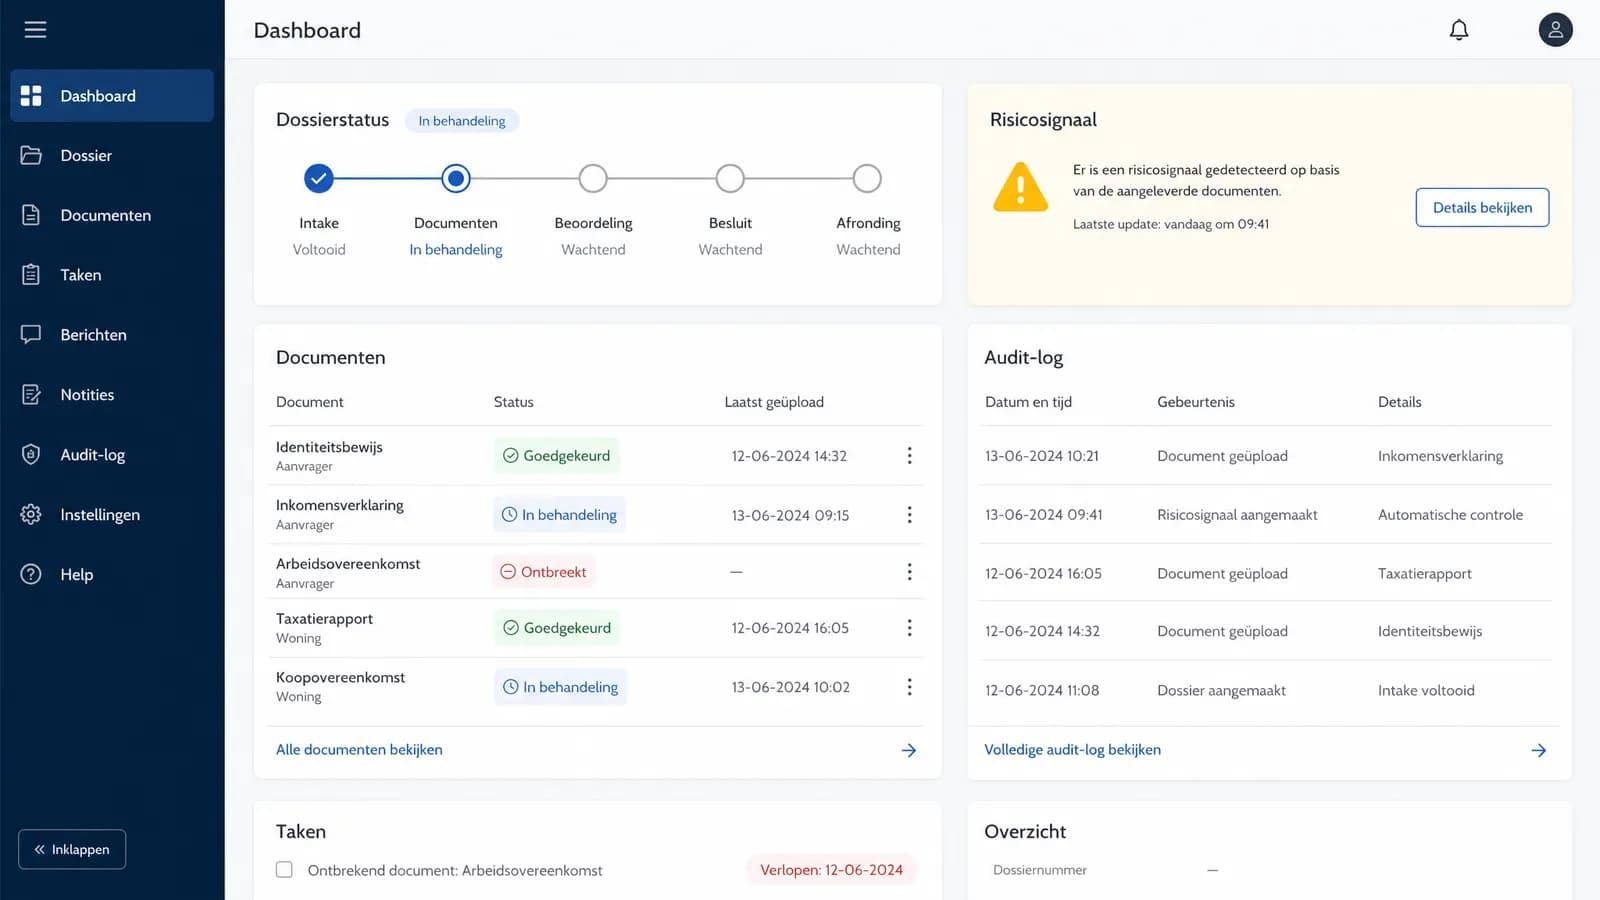The height and width of the screenshot is (900, 1600).
Task: Click arrow next to Alle documenten bekijken
Action: click(908, 750)
